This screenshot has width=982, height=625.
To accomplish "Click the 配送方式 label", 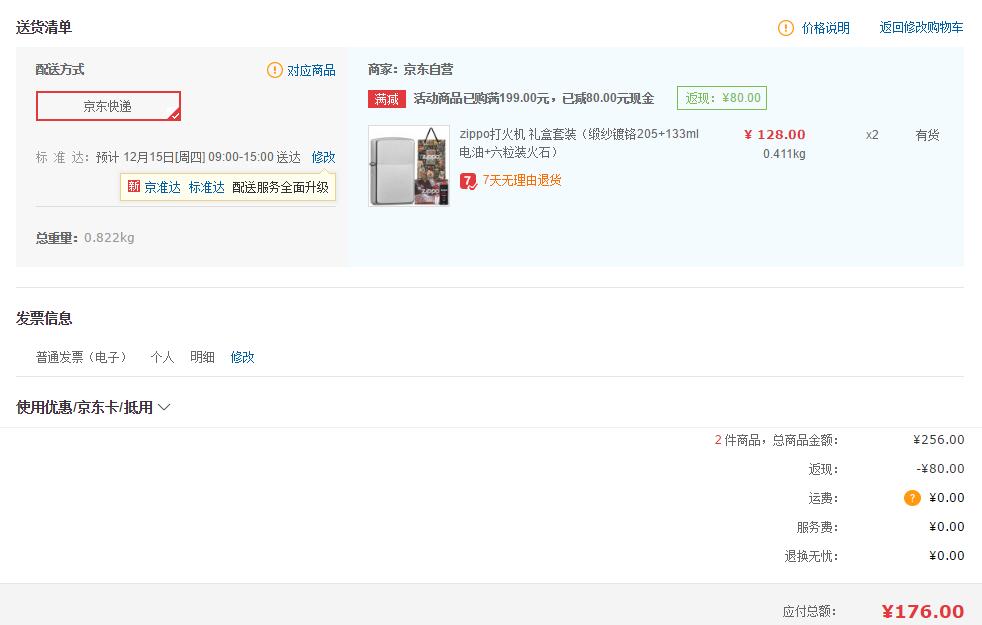I will coord(60,70).
